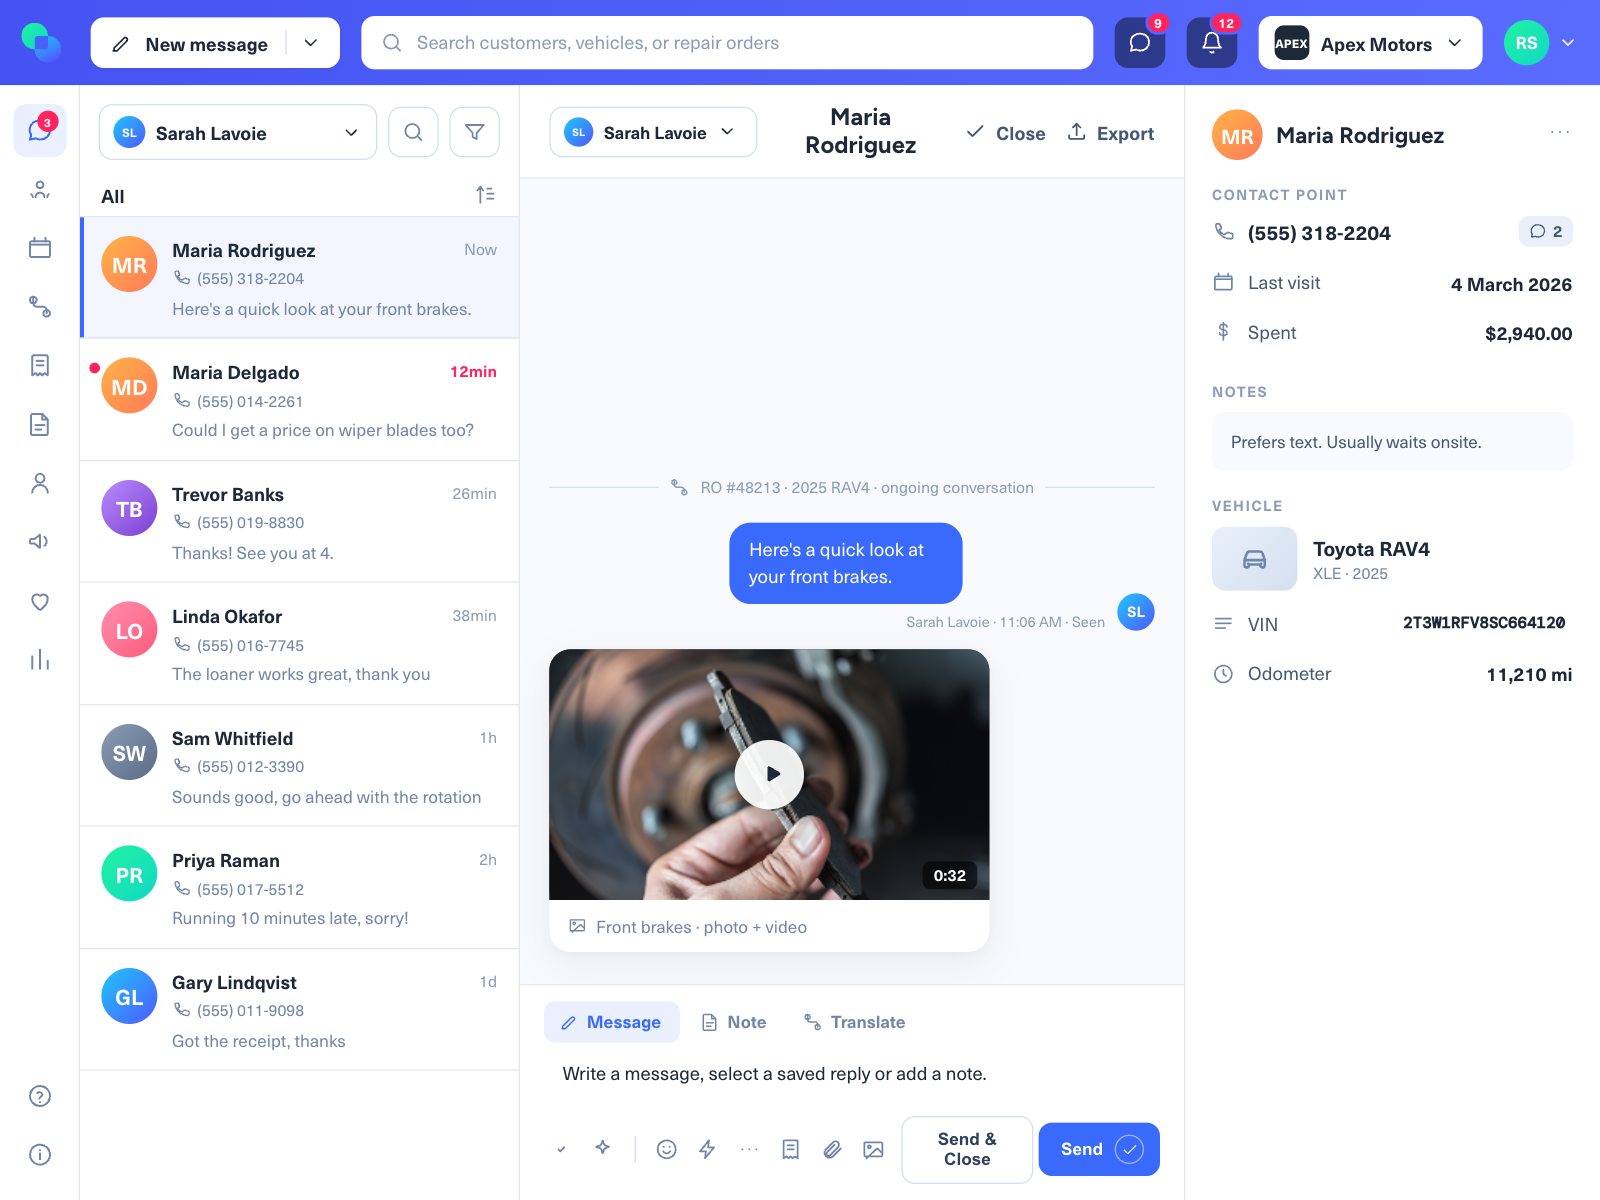Open the bell notifications with 12 badge
This screenshot has width=1600, height=1200.
[x=1211, y=43]
